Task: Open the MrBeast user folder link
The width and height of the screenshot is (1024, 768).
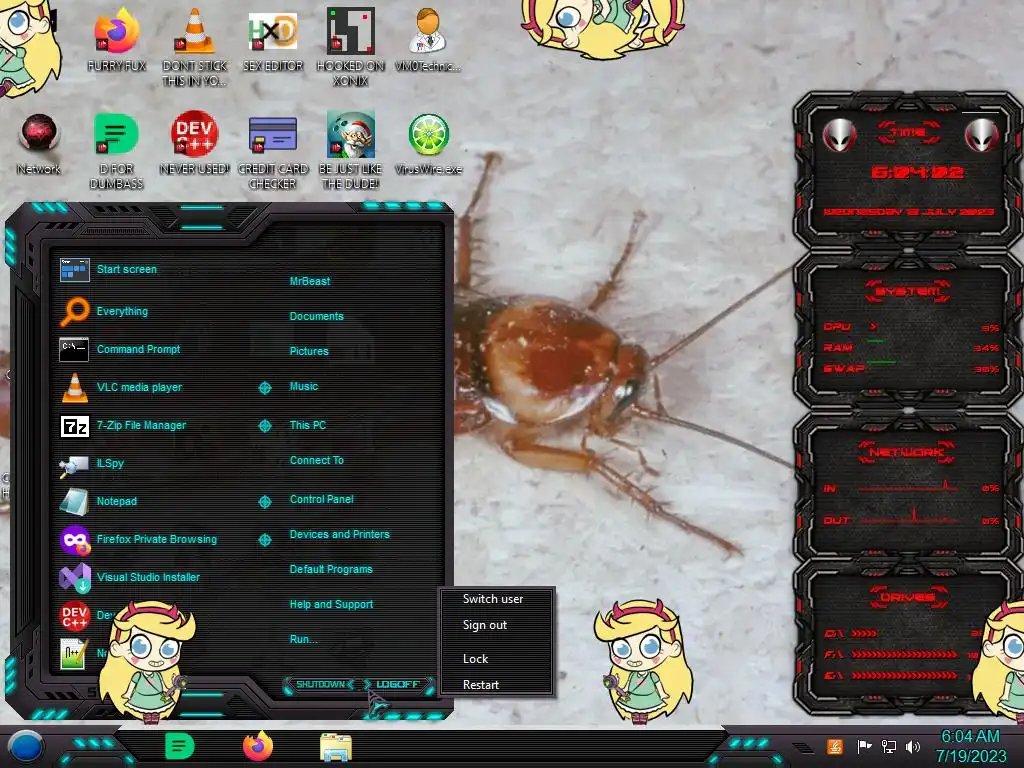Action: (310, 281)
